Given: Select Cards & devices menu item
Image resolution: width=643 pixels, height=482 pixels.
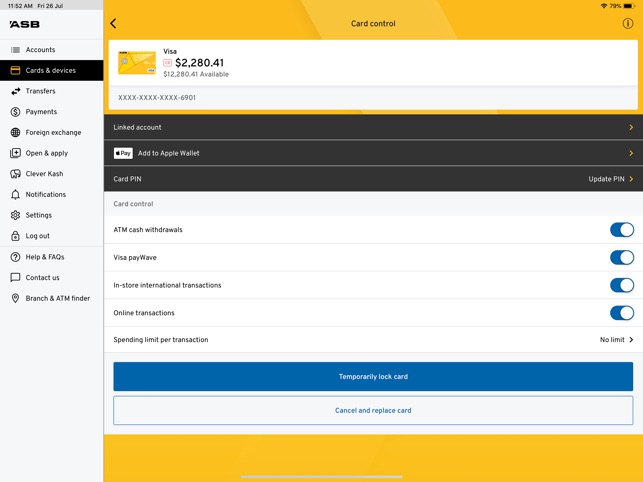Looking at the screenshot, I should pyautogui.click(x=52, y=70).
